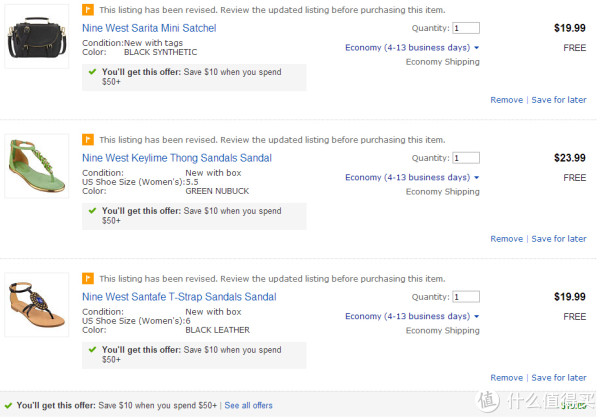Expand shipping options for the Keylime Thong Sandals
Screen dimensions: 600x418
point(412,177)
